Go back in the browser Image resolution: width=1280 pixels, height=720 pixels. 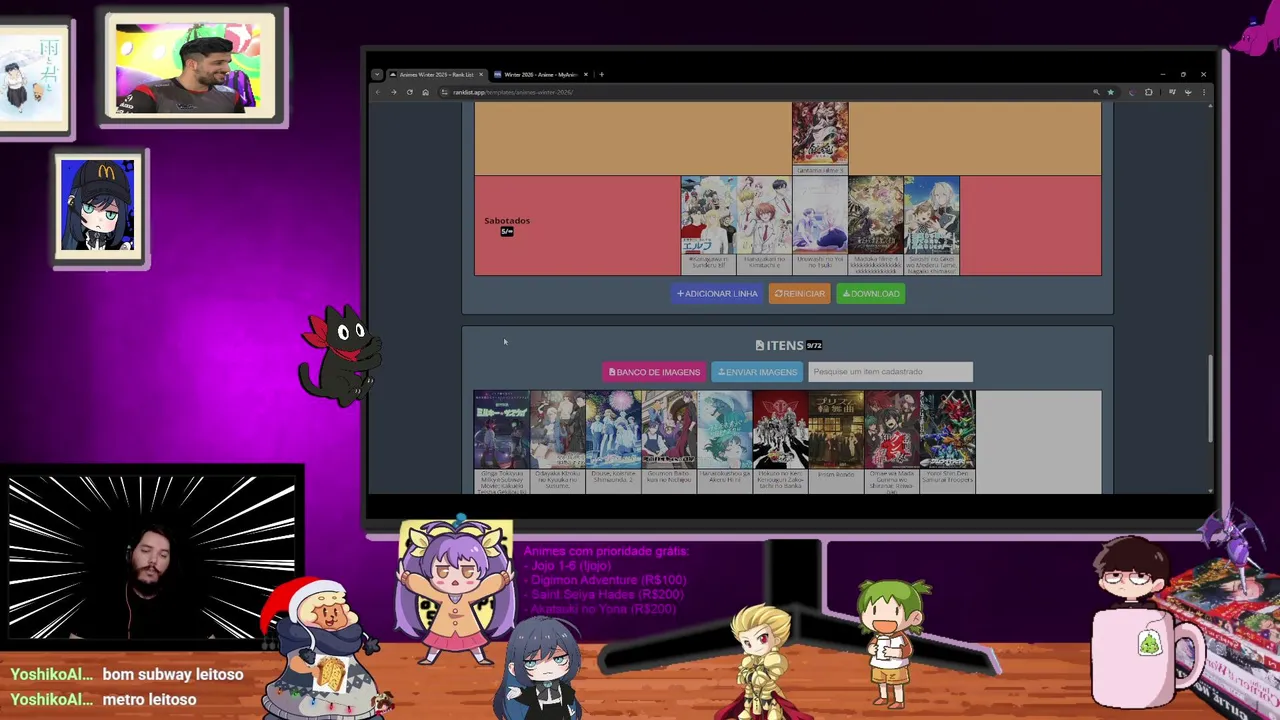[x=378, y=92]
